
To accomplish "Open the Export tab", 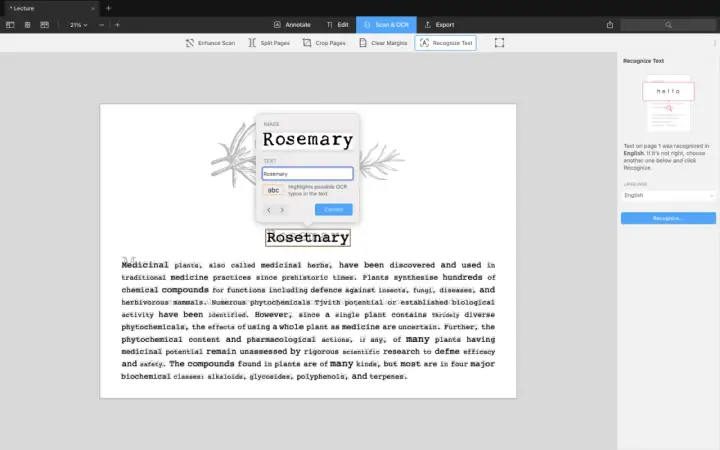I will (x=439, y=25).
